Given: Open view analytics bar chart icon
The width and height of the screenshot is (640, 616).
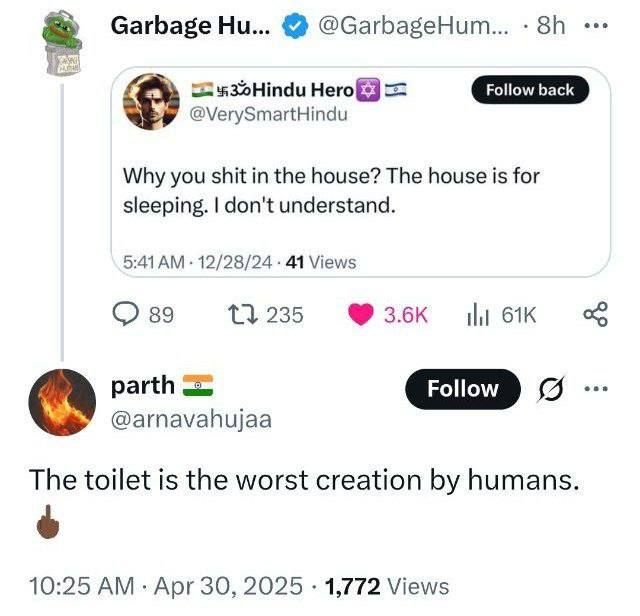Looking at the screenshot, I should click(x=476, y=314).
